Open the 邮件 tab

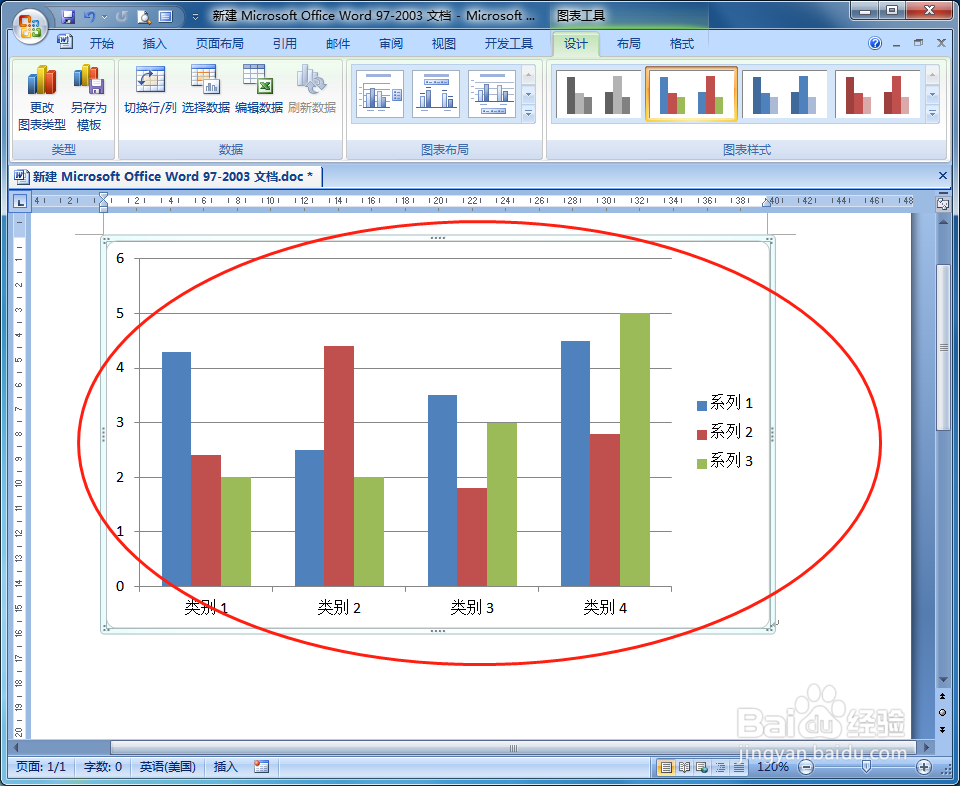click(x=338, y=43)
